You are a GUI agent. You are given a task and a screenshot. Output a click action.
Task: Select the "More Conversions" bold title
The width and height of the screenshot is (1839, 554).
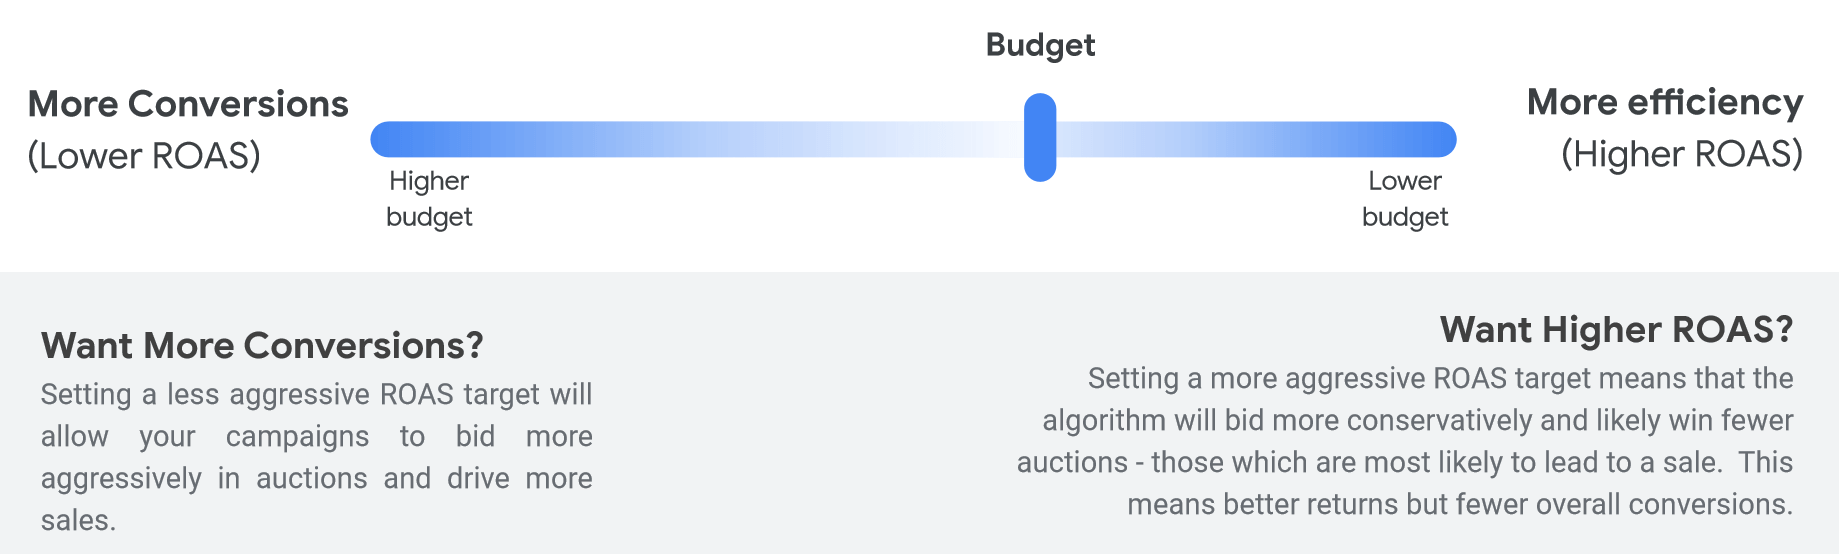188,104
